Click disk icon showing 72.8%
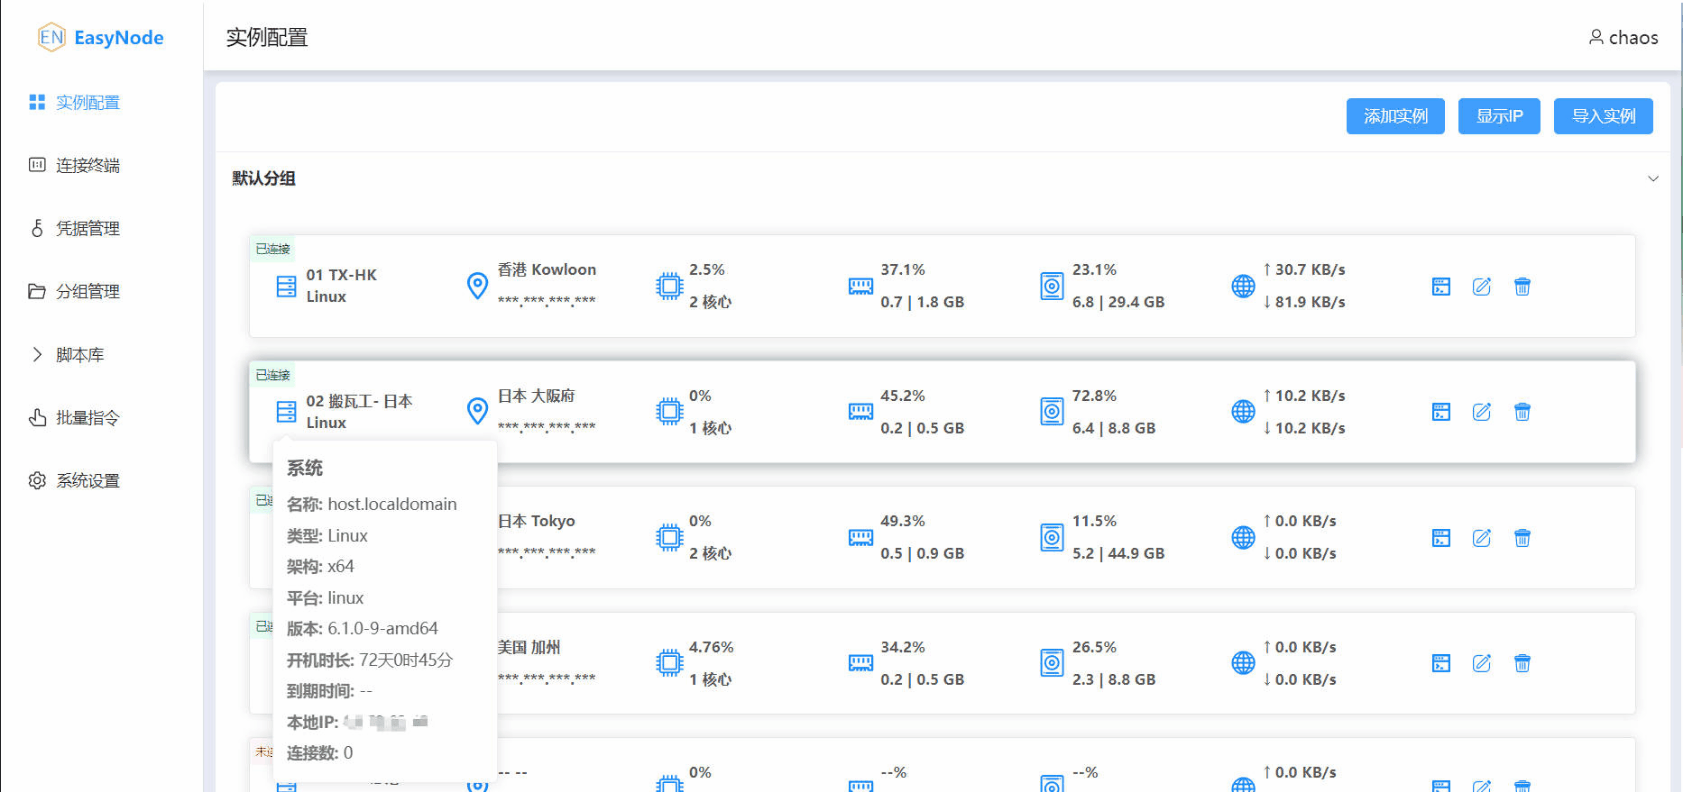1683x792 pixels. tap(1052, 412)
